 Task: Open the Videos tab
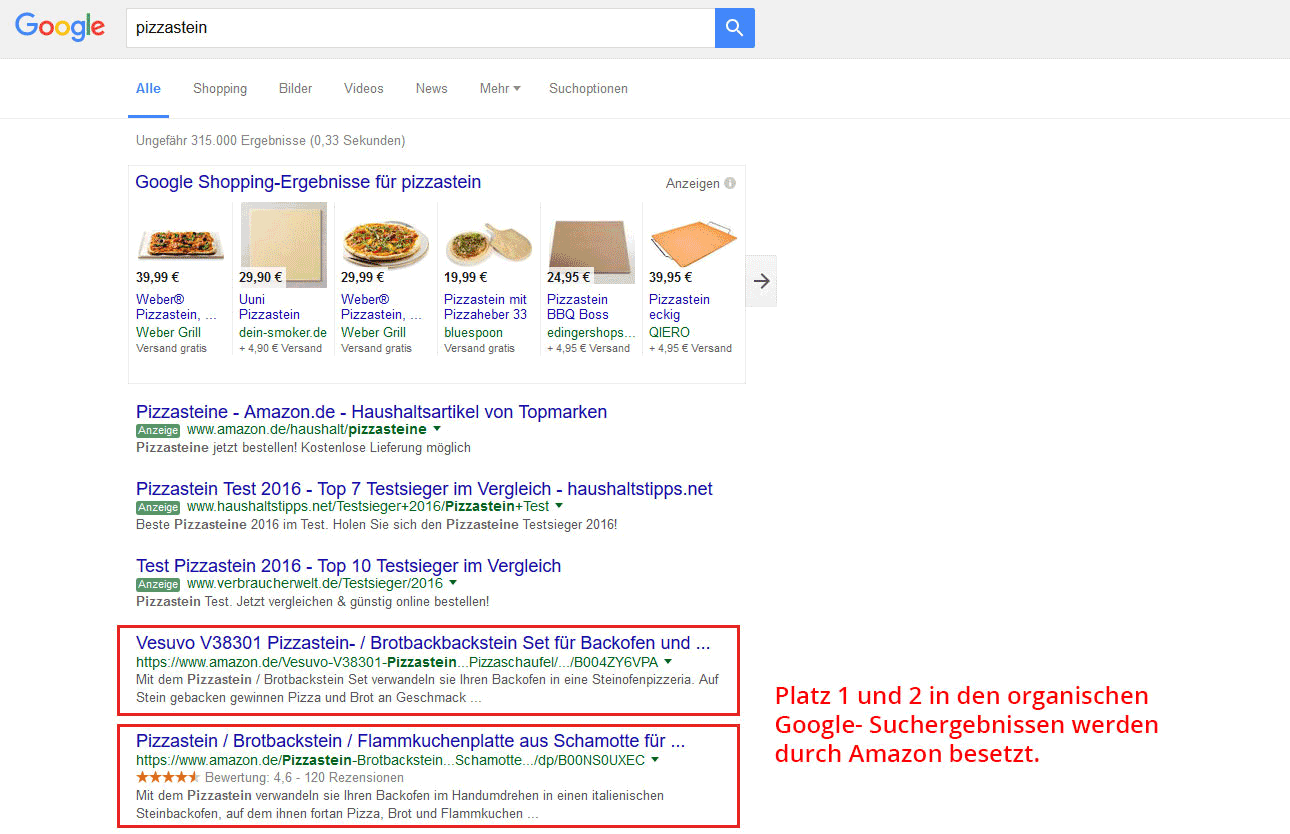tap(364, 88)
